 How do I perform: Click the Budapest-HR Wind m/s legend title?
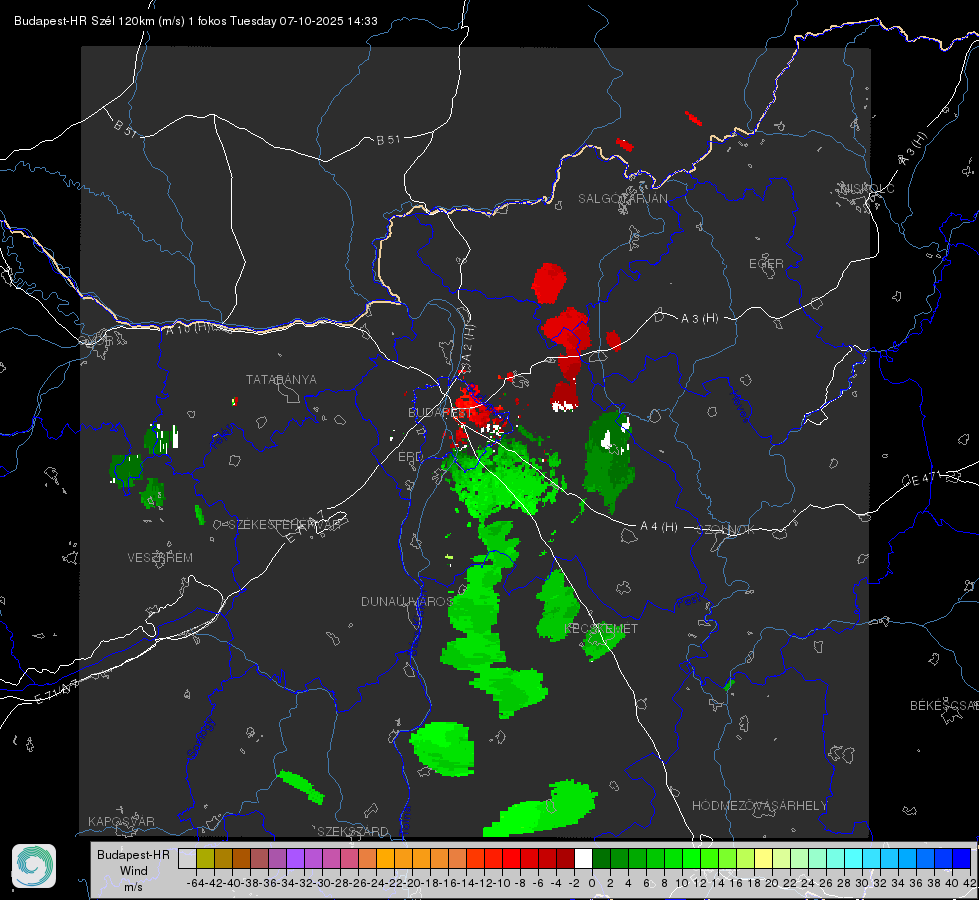tap(133, 870)
